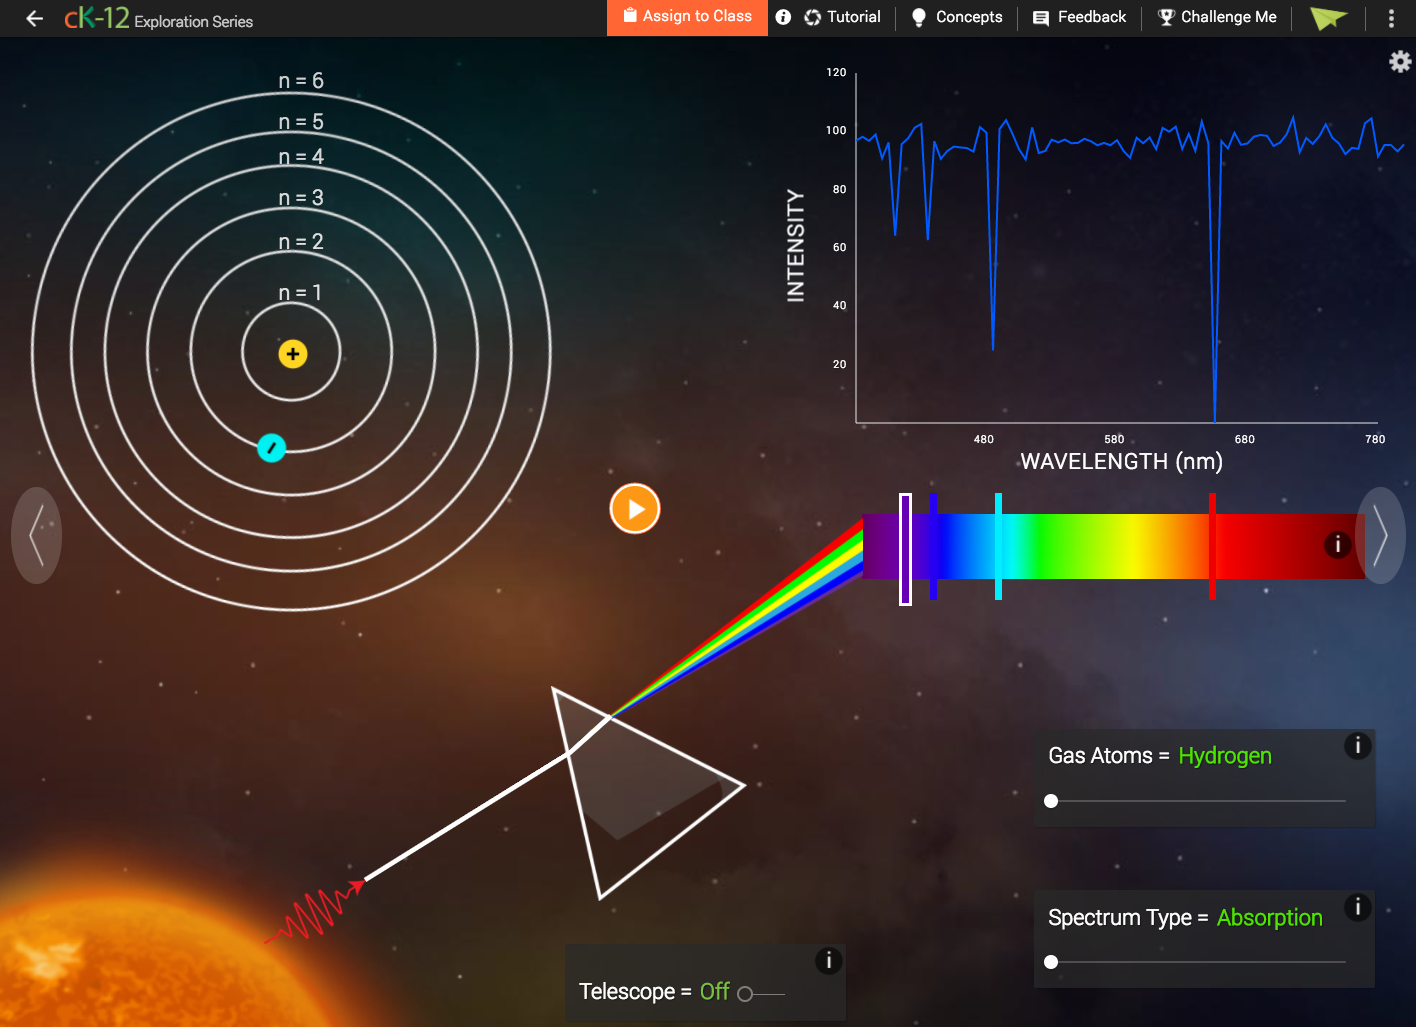
Task: Click the info icon on the spectrum bar
Action: click(x=1338, y=546)
